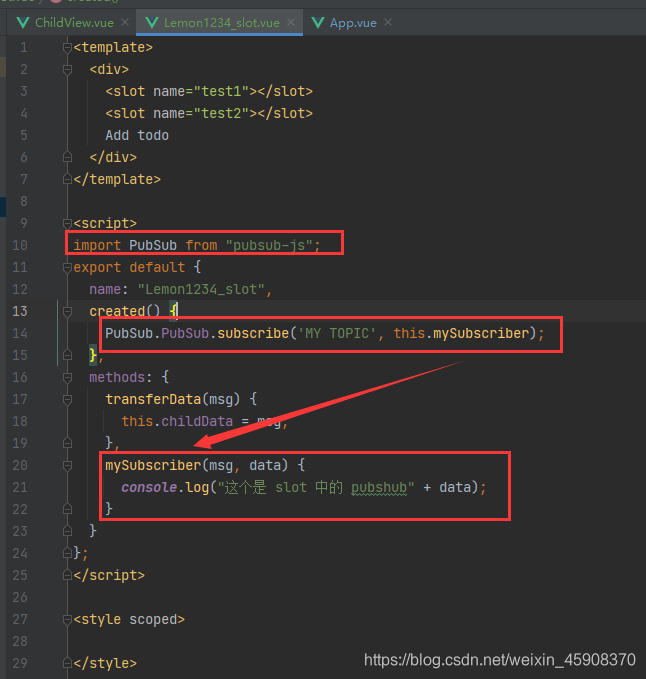
Task: Collapse the <script> block at line 9
Action: click(x=67, y=223)
